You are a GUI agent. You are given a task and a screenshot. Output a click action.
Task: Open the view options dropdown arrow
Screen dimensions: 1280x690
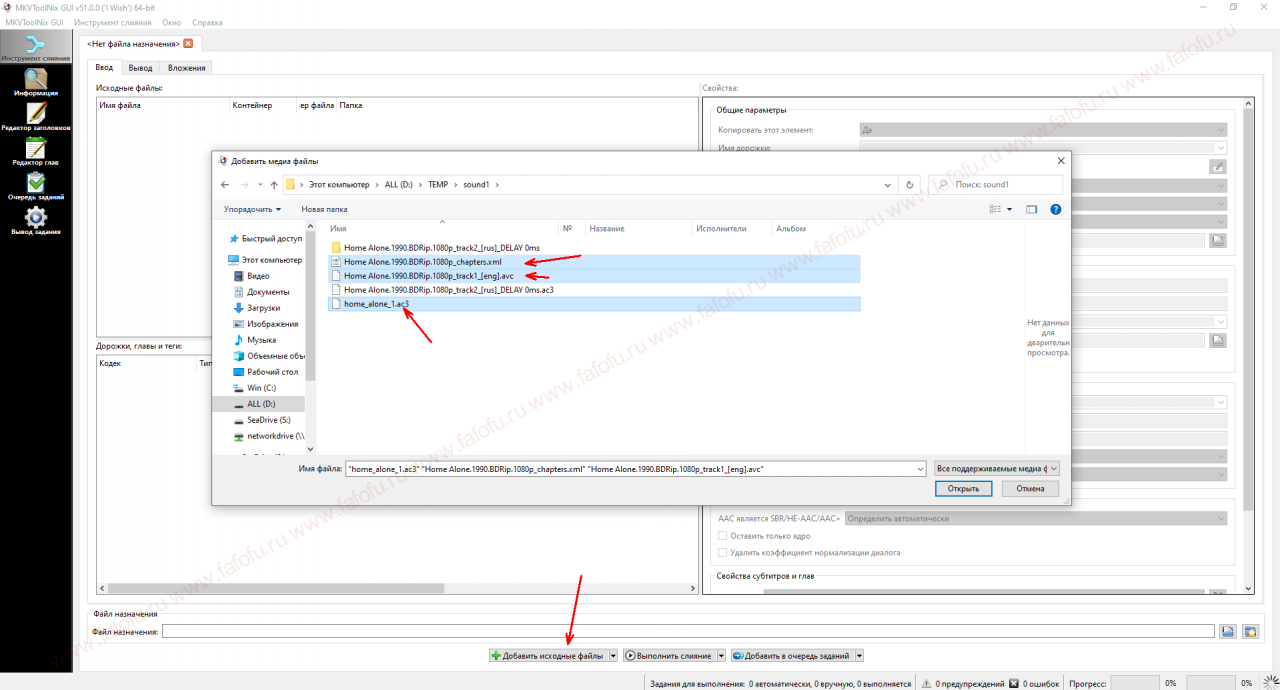click(1009, 209)
